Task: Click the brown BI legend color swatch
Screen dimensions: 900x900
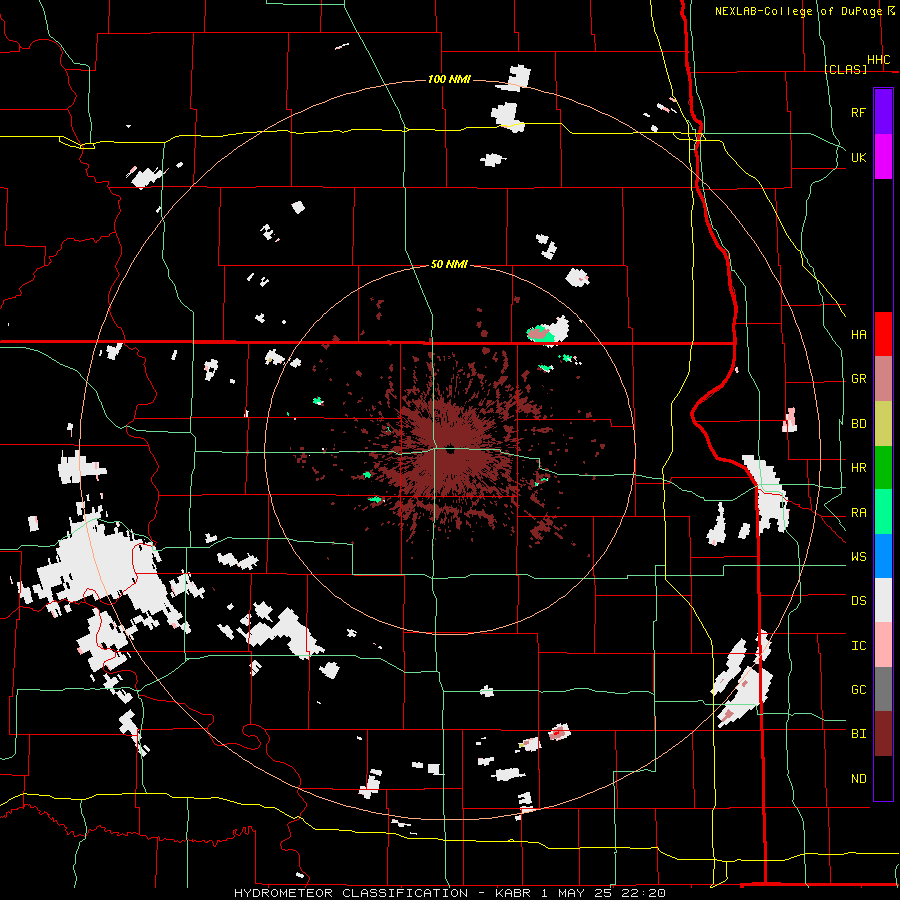Action: tap(883, 734)
